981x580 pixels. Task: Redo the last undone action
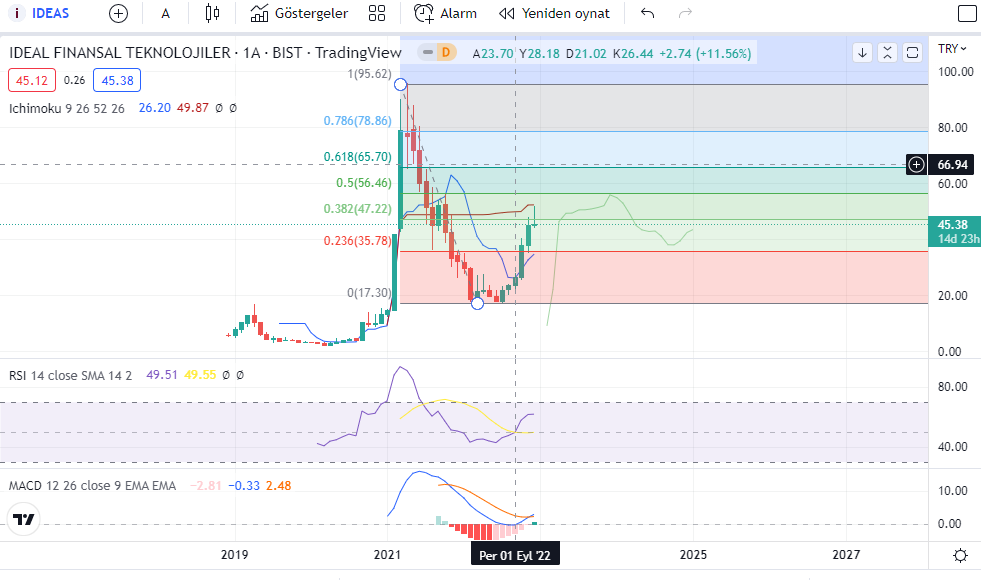click(x=685, y=13)
